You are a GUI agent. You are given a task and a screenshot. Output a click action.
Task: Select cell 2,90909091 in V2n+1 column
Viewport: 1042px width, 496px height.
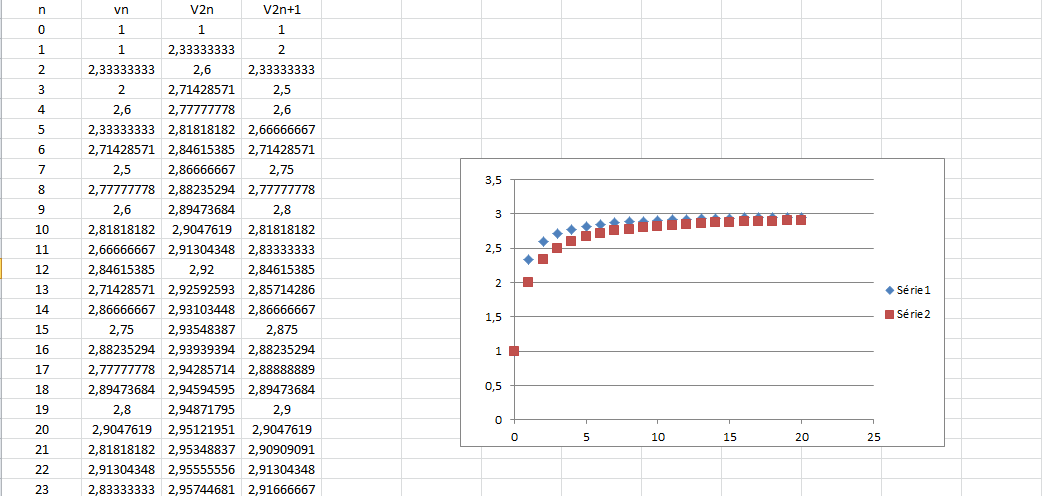pyautogui.click(x=281, y=449)
